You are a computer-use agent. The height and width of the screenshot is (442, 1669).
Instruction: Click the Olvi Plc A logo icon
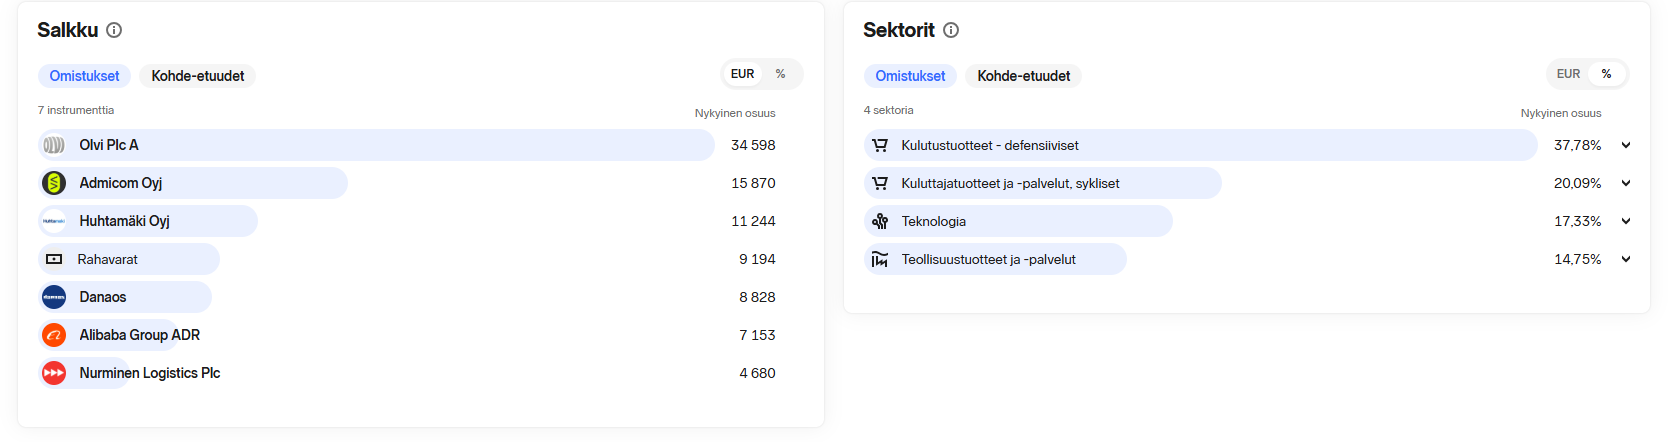click(54, 145)
